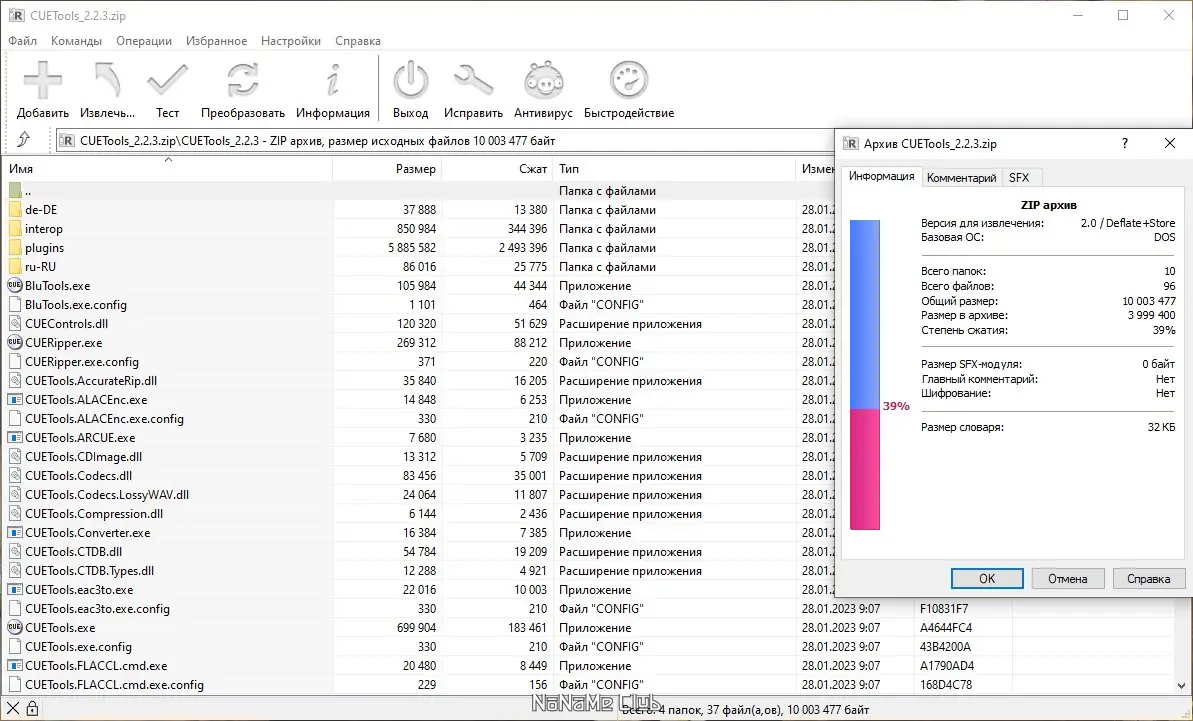Open the Команды menu
Screen dimensions: 1193x721
click(x=76, y=41)
